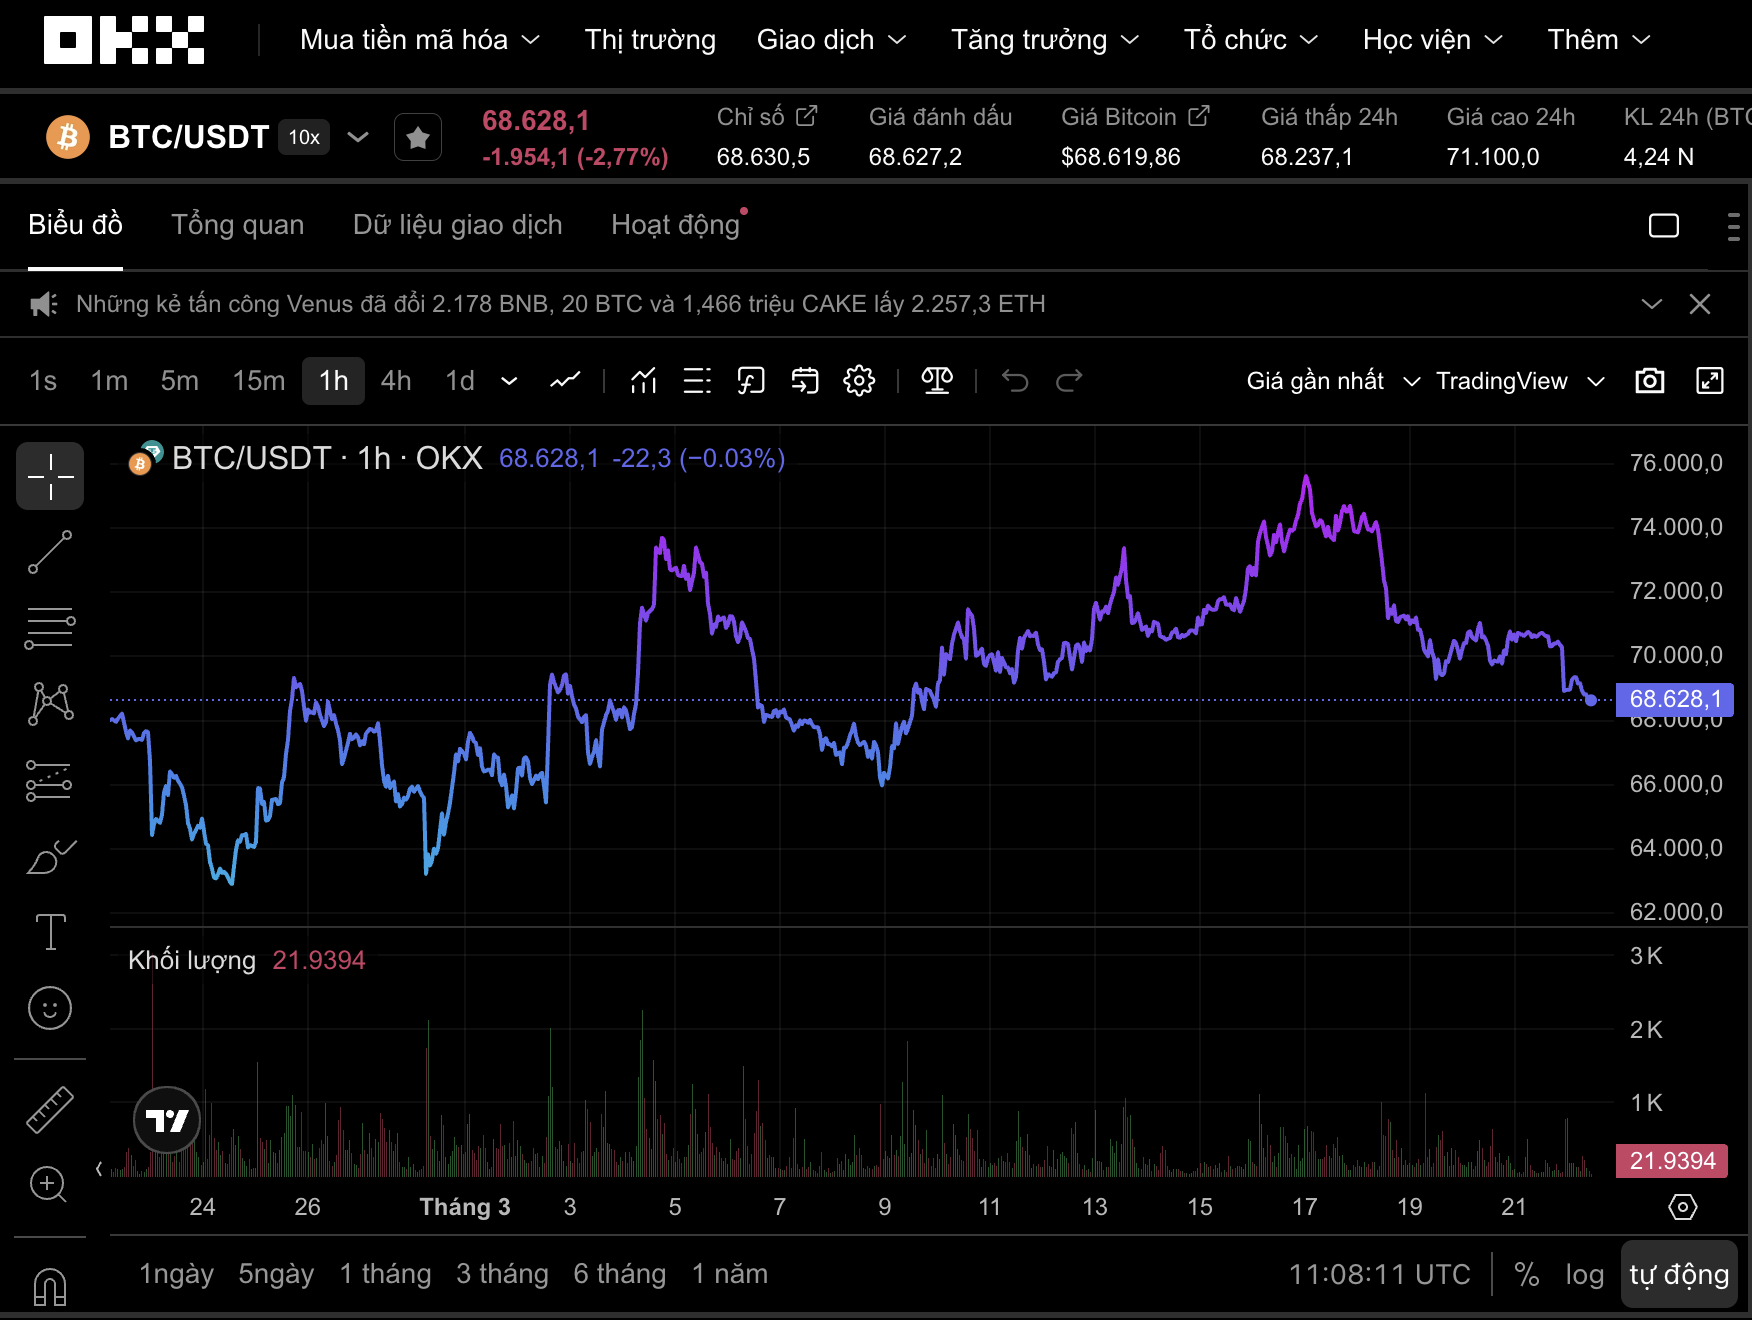Viewport: 1752px width, 1320px height.
Task: Add BTC/USDT to favorites star
Action: point(418,138)
